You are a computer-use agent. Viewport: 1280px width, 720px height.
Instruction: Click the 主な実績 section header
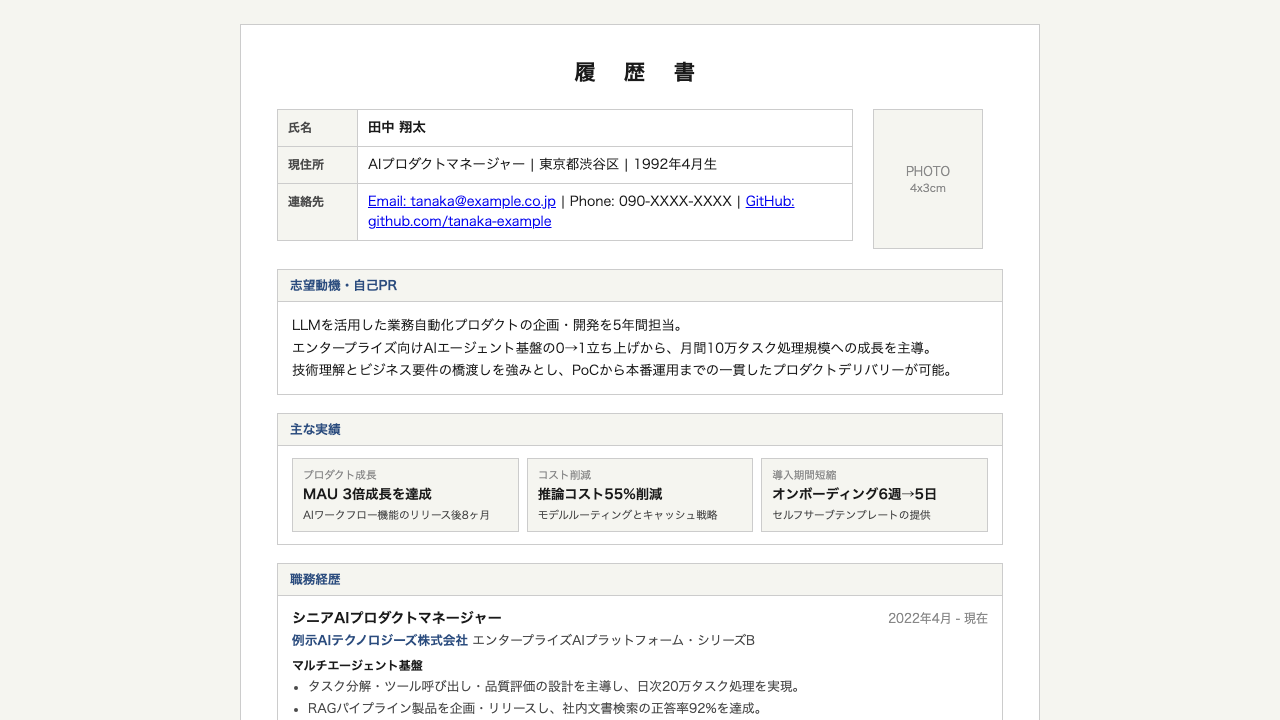(640, 430)
